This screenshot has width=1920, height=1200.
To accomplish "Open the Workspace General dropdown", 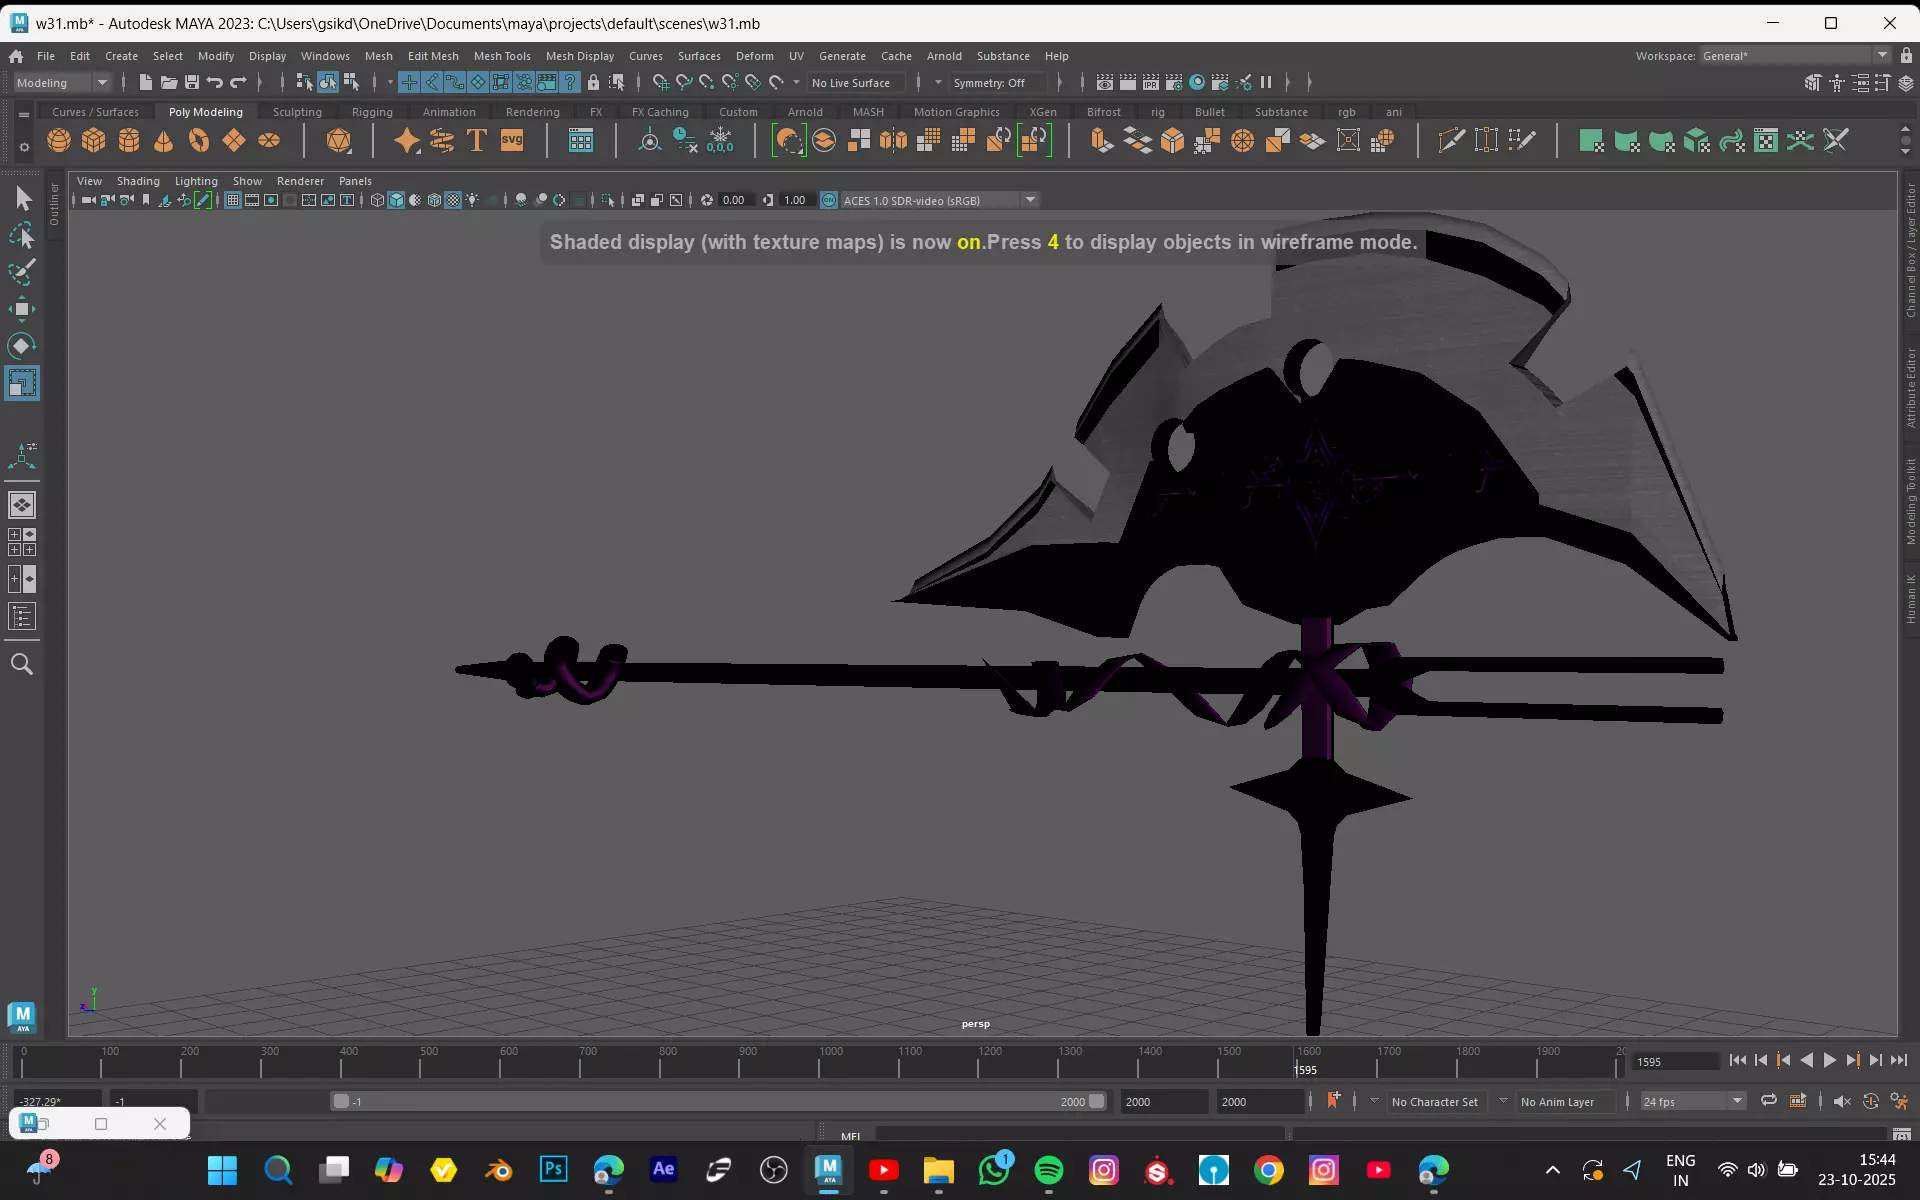I will tap(1795, 56).
